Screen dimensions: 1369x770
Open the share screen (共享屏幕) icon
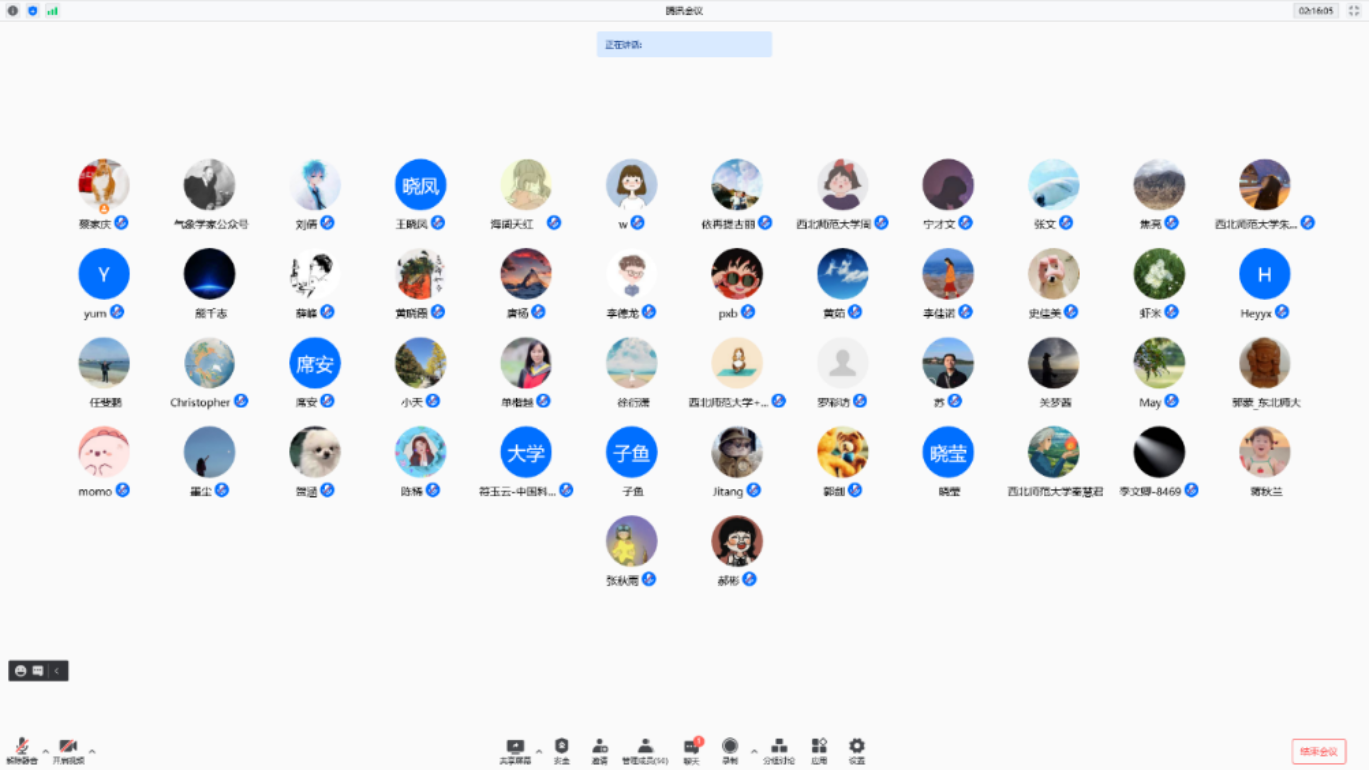pyautogui.click(x=515, y=750)
